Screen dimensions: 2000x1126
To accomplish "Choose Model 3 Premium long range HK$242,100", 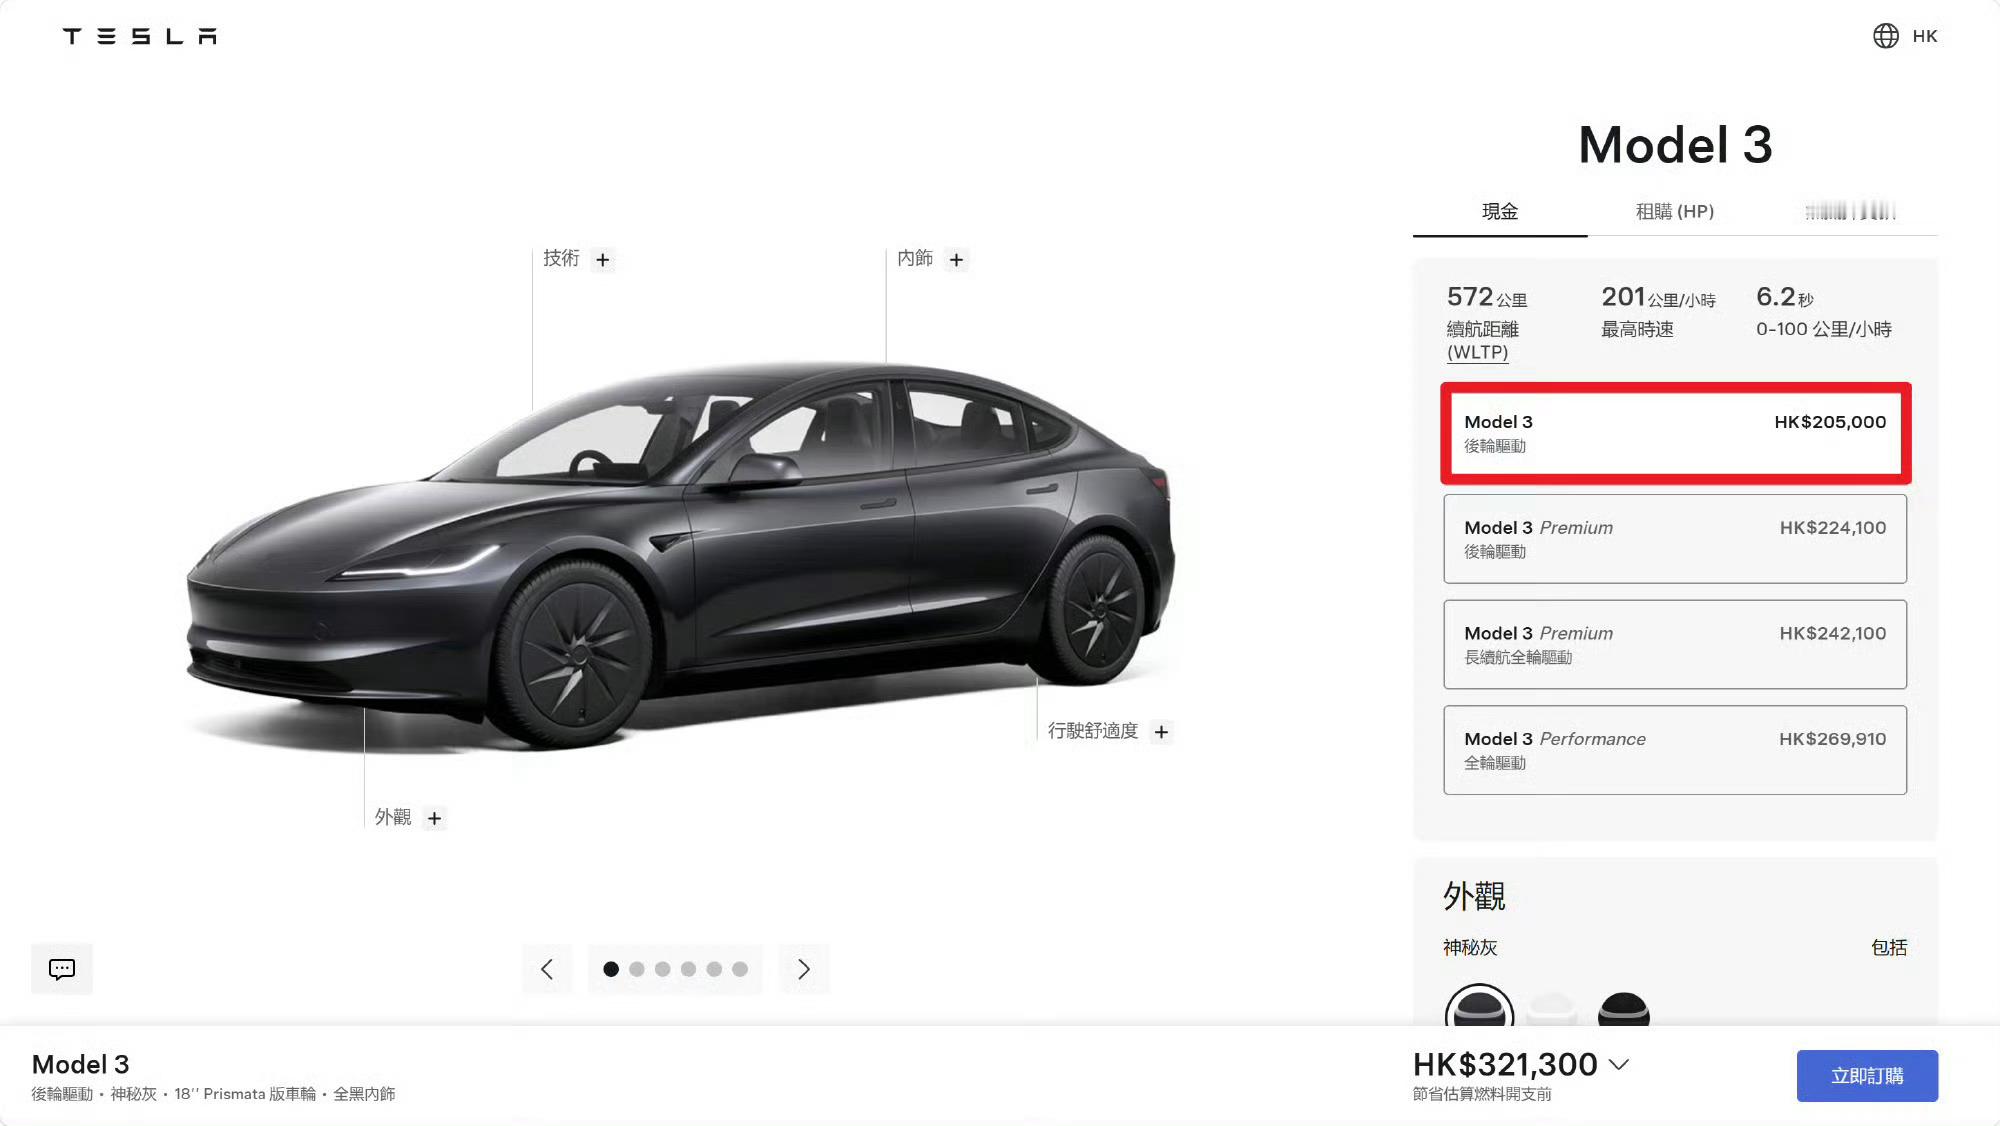I will pos(1675,645).
